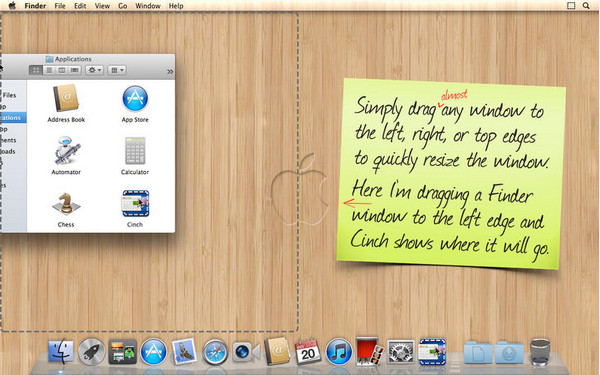Open Spotlight search in menu bar

tap(586, 6)
